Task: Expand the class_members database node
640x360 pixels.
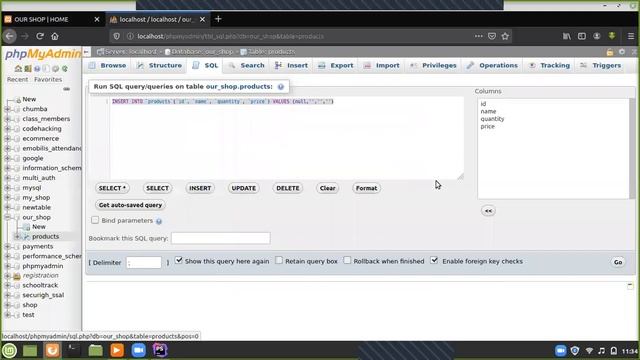Action: 7,119
